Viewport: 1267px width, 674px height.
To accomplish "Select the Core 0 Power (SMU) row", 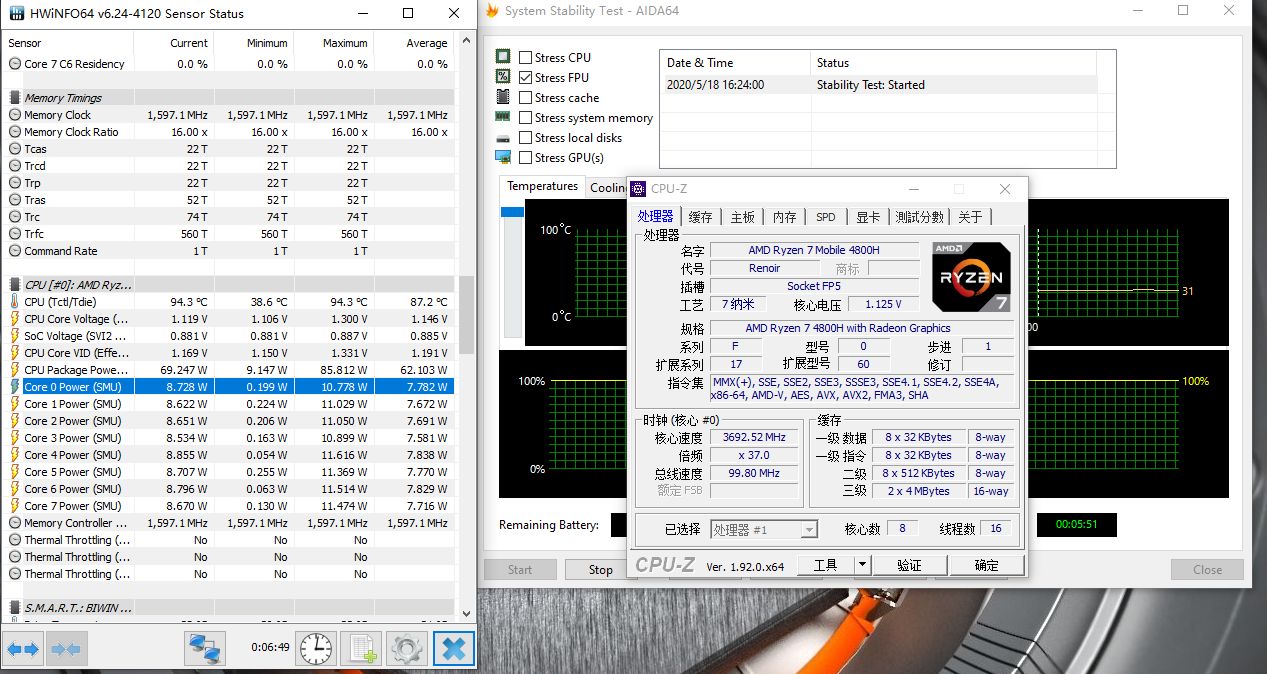I will 72,387.
